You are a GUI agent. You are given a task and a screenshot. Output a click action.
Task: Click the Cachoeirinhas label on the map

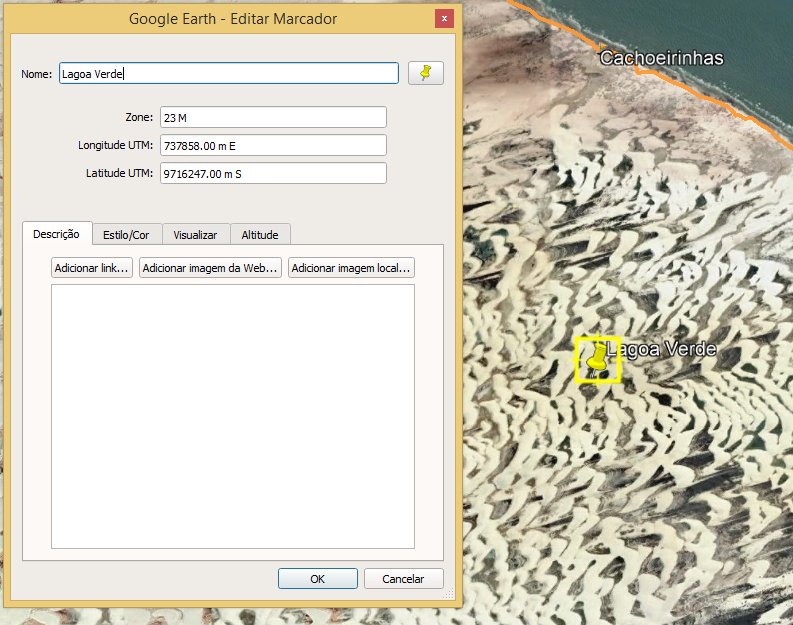pos(661,58)
